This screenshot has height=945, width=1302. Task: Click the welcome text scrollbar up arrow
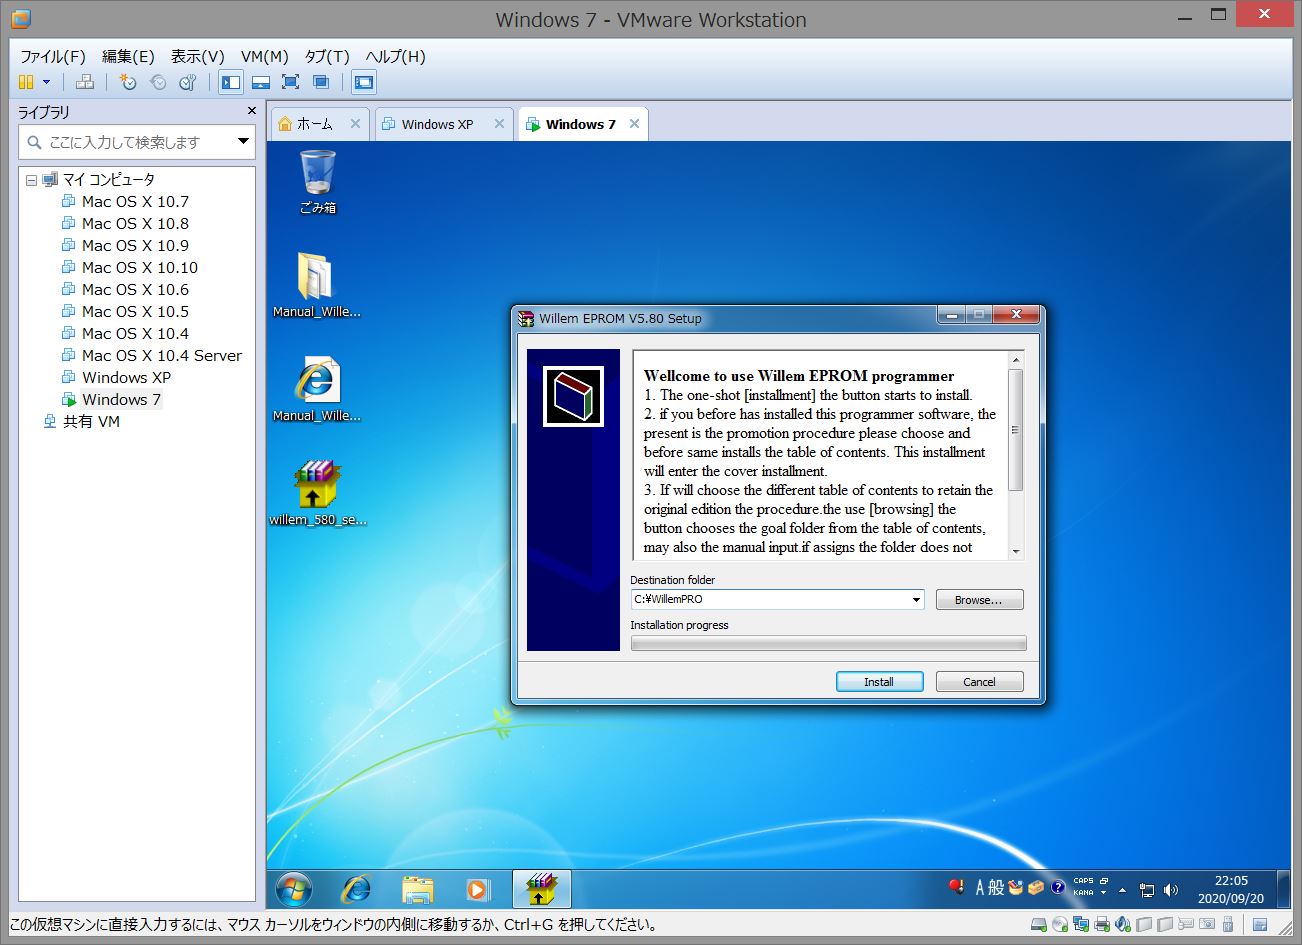tap(1016, 360)
